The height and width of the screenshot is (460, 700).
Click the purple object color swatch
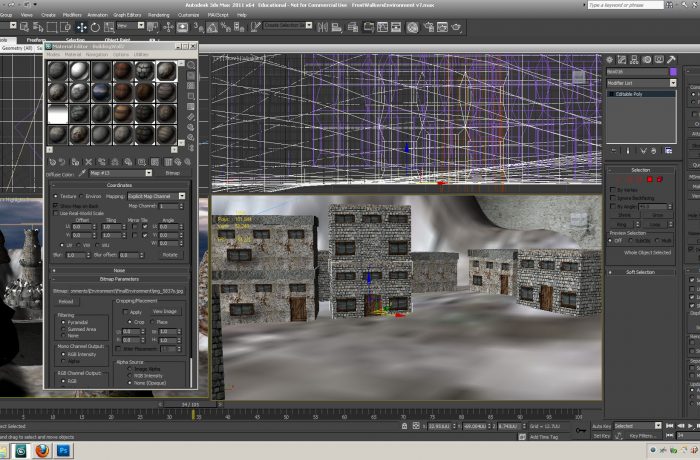672,72
